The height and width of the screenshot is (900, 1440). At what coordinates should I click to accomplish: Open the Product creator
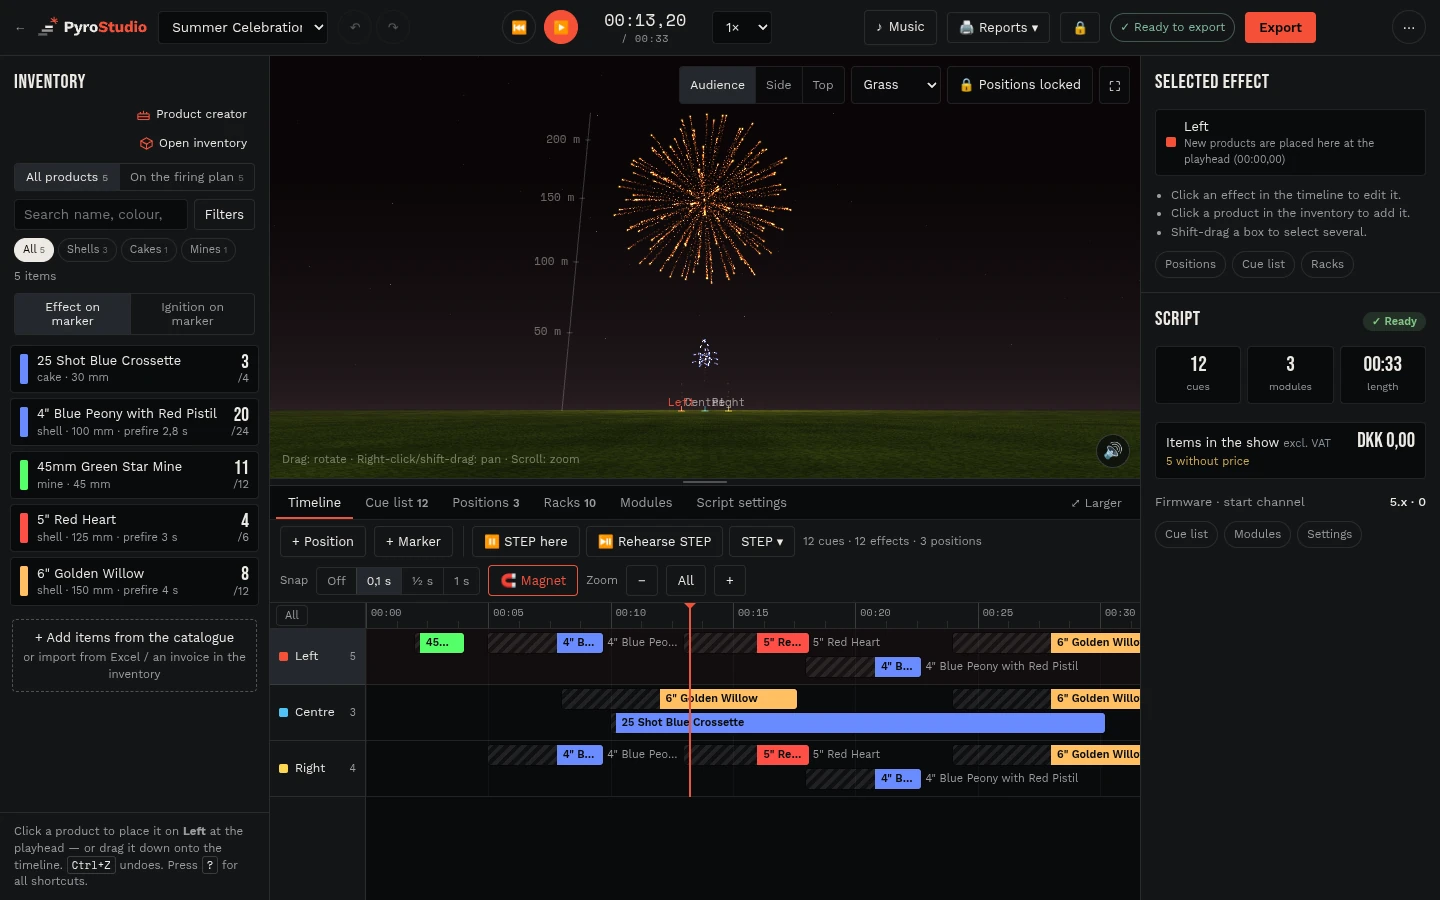(192, 114)
